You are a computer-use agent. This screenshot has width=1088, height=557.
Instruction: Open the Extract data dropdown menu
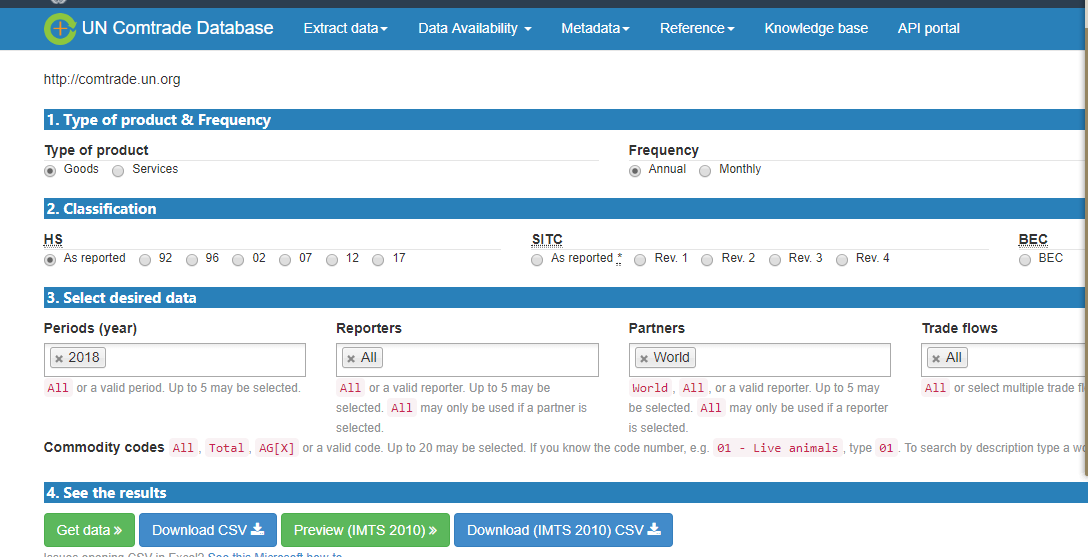[346, 28]
